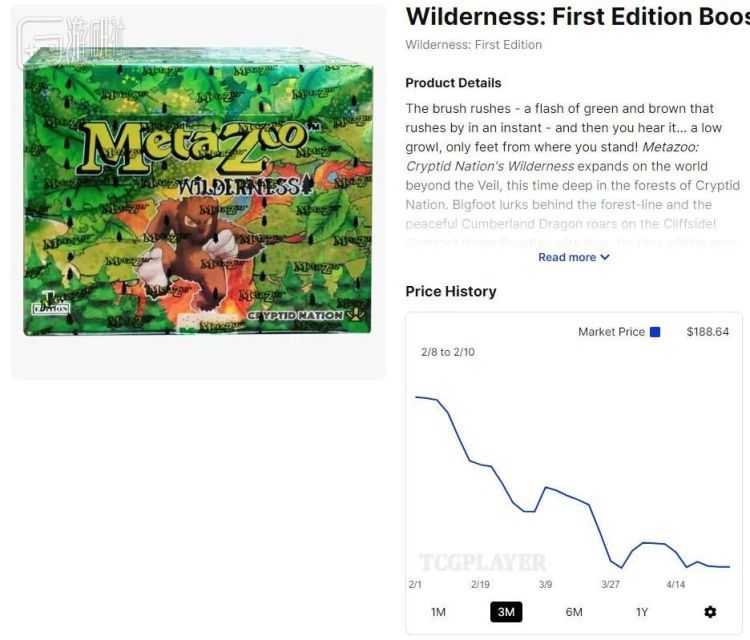Click the MetaZoo booster box product image
The height and width of the screenshot is (640, 750).
[x=197, y=192]
